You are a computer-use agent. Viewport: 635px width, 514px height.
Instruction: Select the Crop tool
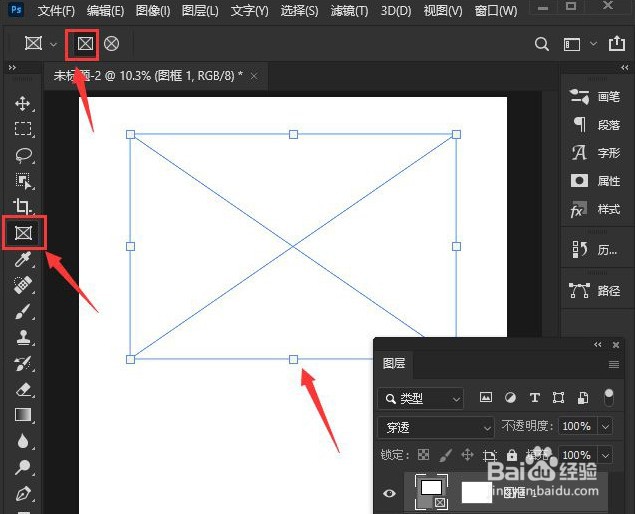click(23, 206)
